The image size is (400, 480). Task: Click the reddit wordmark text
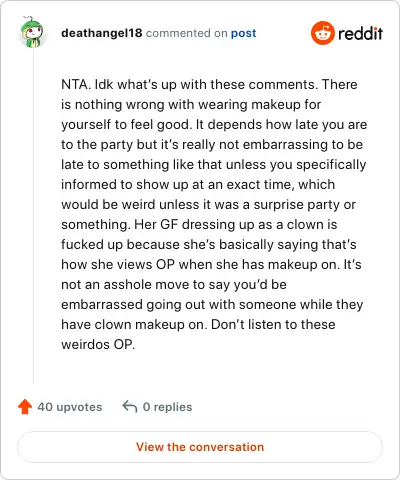pyautogui.click(x=360, y=33)
